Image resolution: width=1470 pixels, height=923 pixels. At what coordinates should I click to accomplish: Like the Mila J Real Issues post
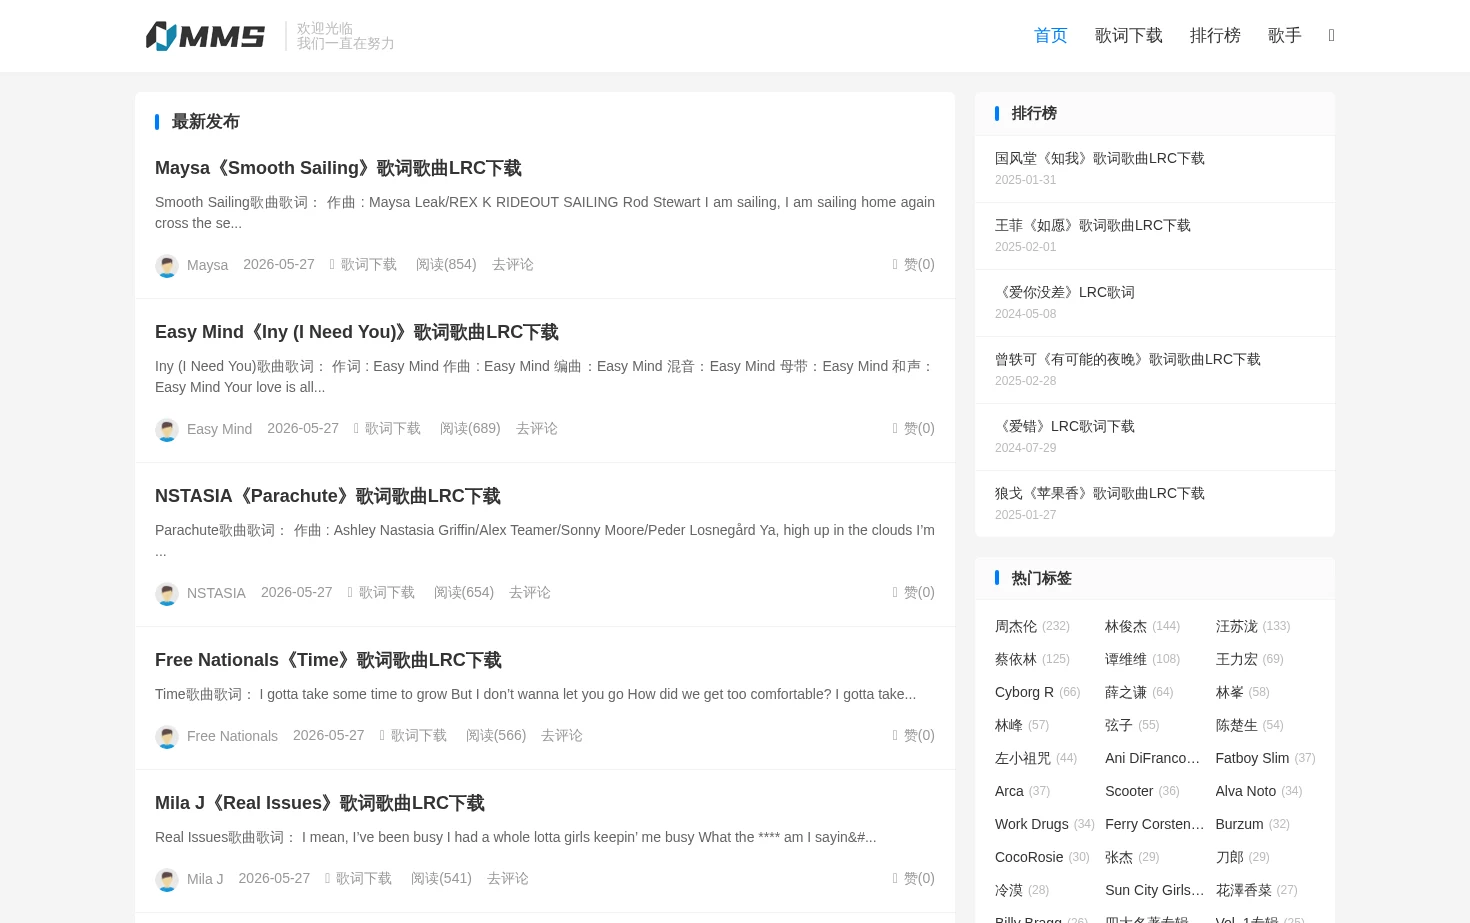(914, 878)
